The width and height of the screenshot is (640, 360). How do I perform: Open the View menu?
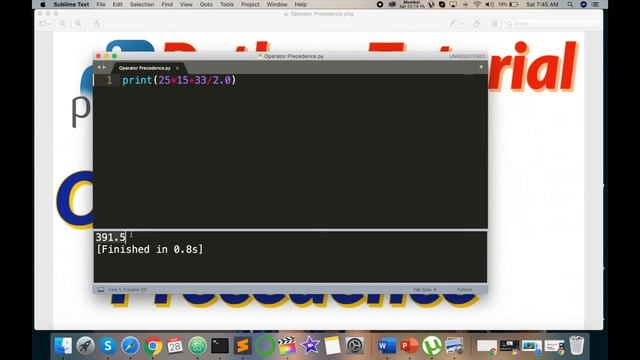pos(186,4)
